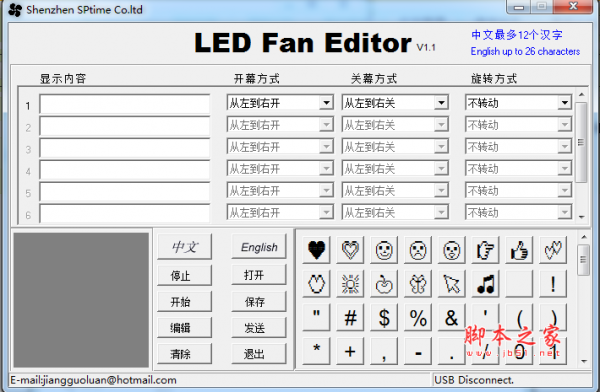Insert the double quote symbol

pyautogui.click(x=316, y=318)
